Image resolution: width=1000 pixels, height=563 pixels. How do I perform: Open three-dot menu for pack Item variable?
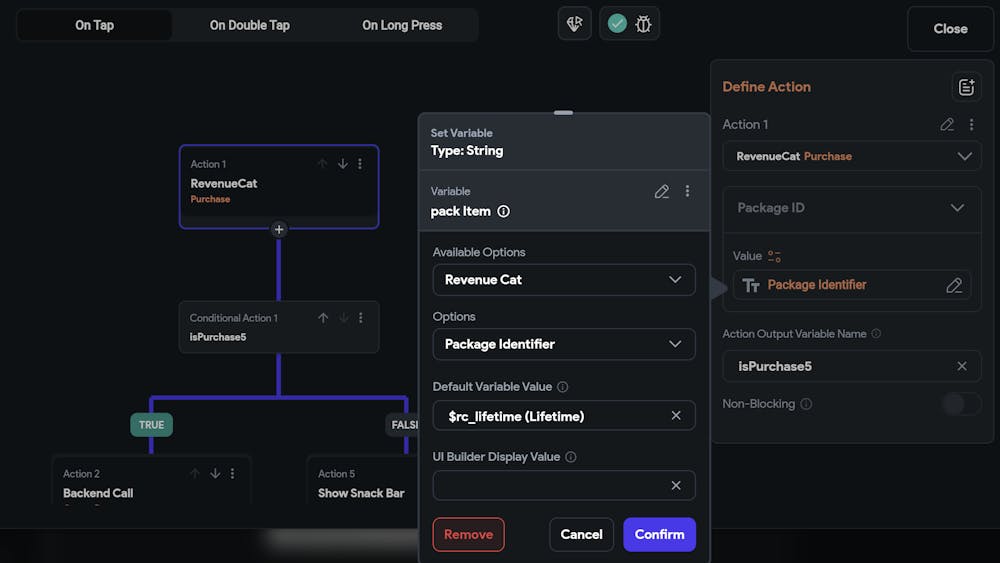pos(687,191)
